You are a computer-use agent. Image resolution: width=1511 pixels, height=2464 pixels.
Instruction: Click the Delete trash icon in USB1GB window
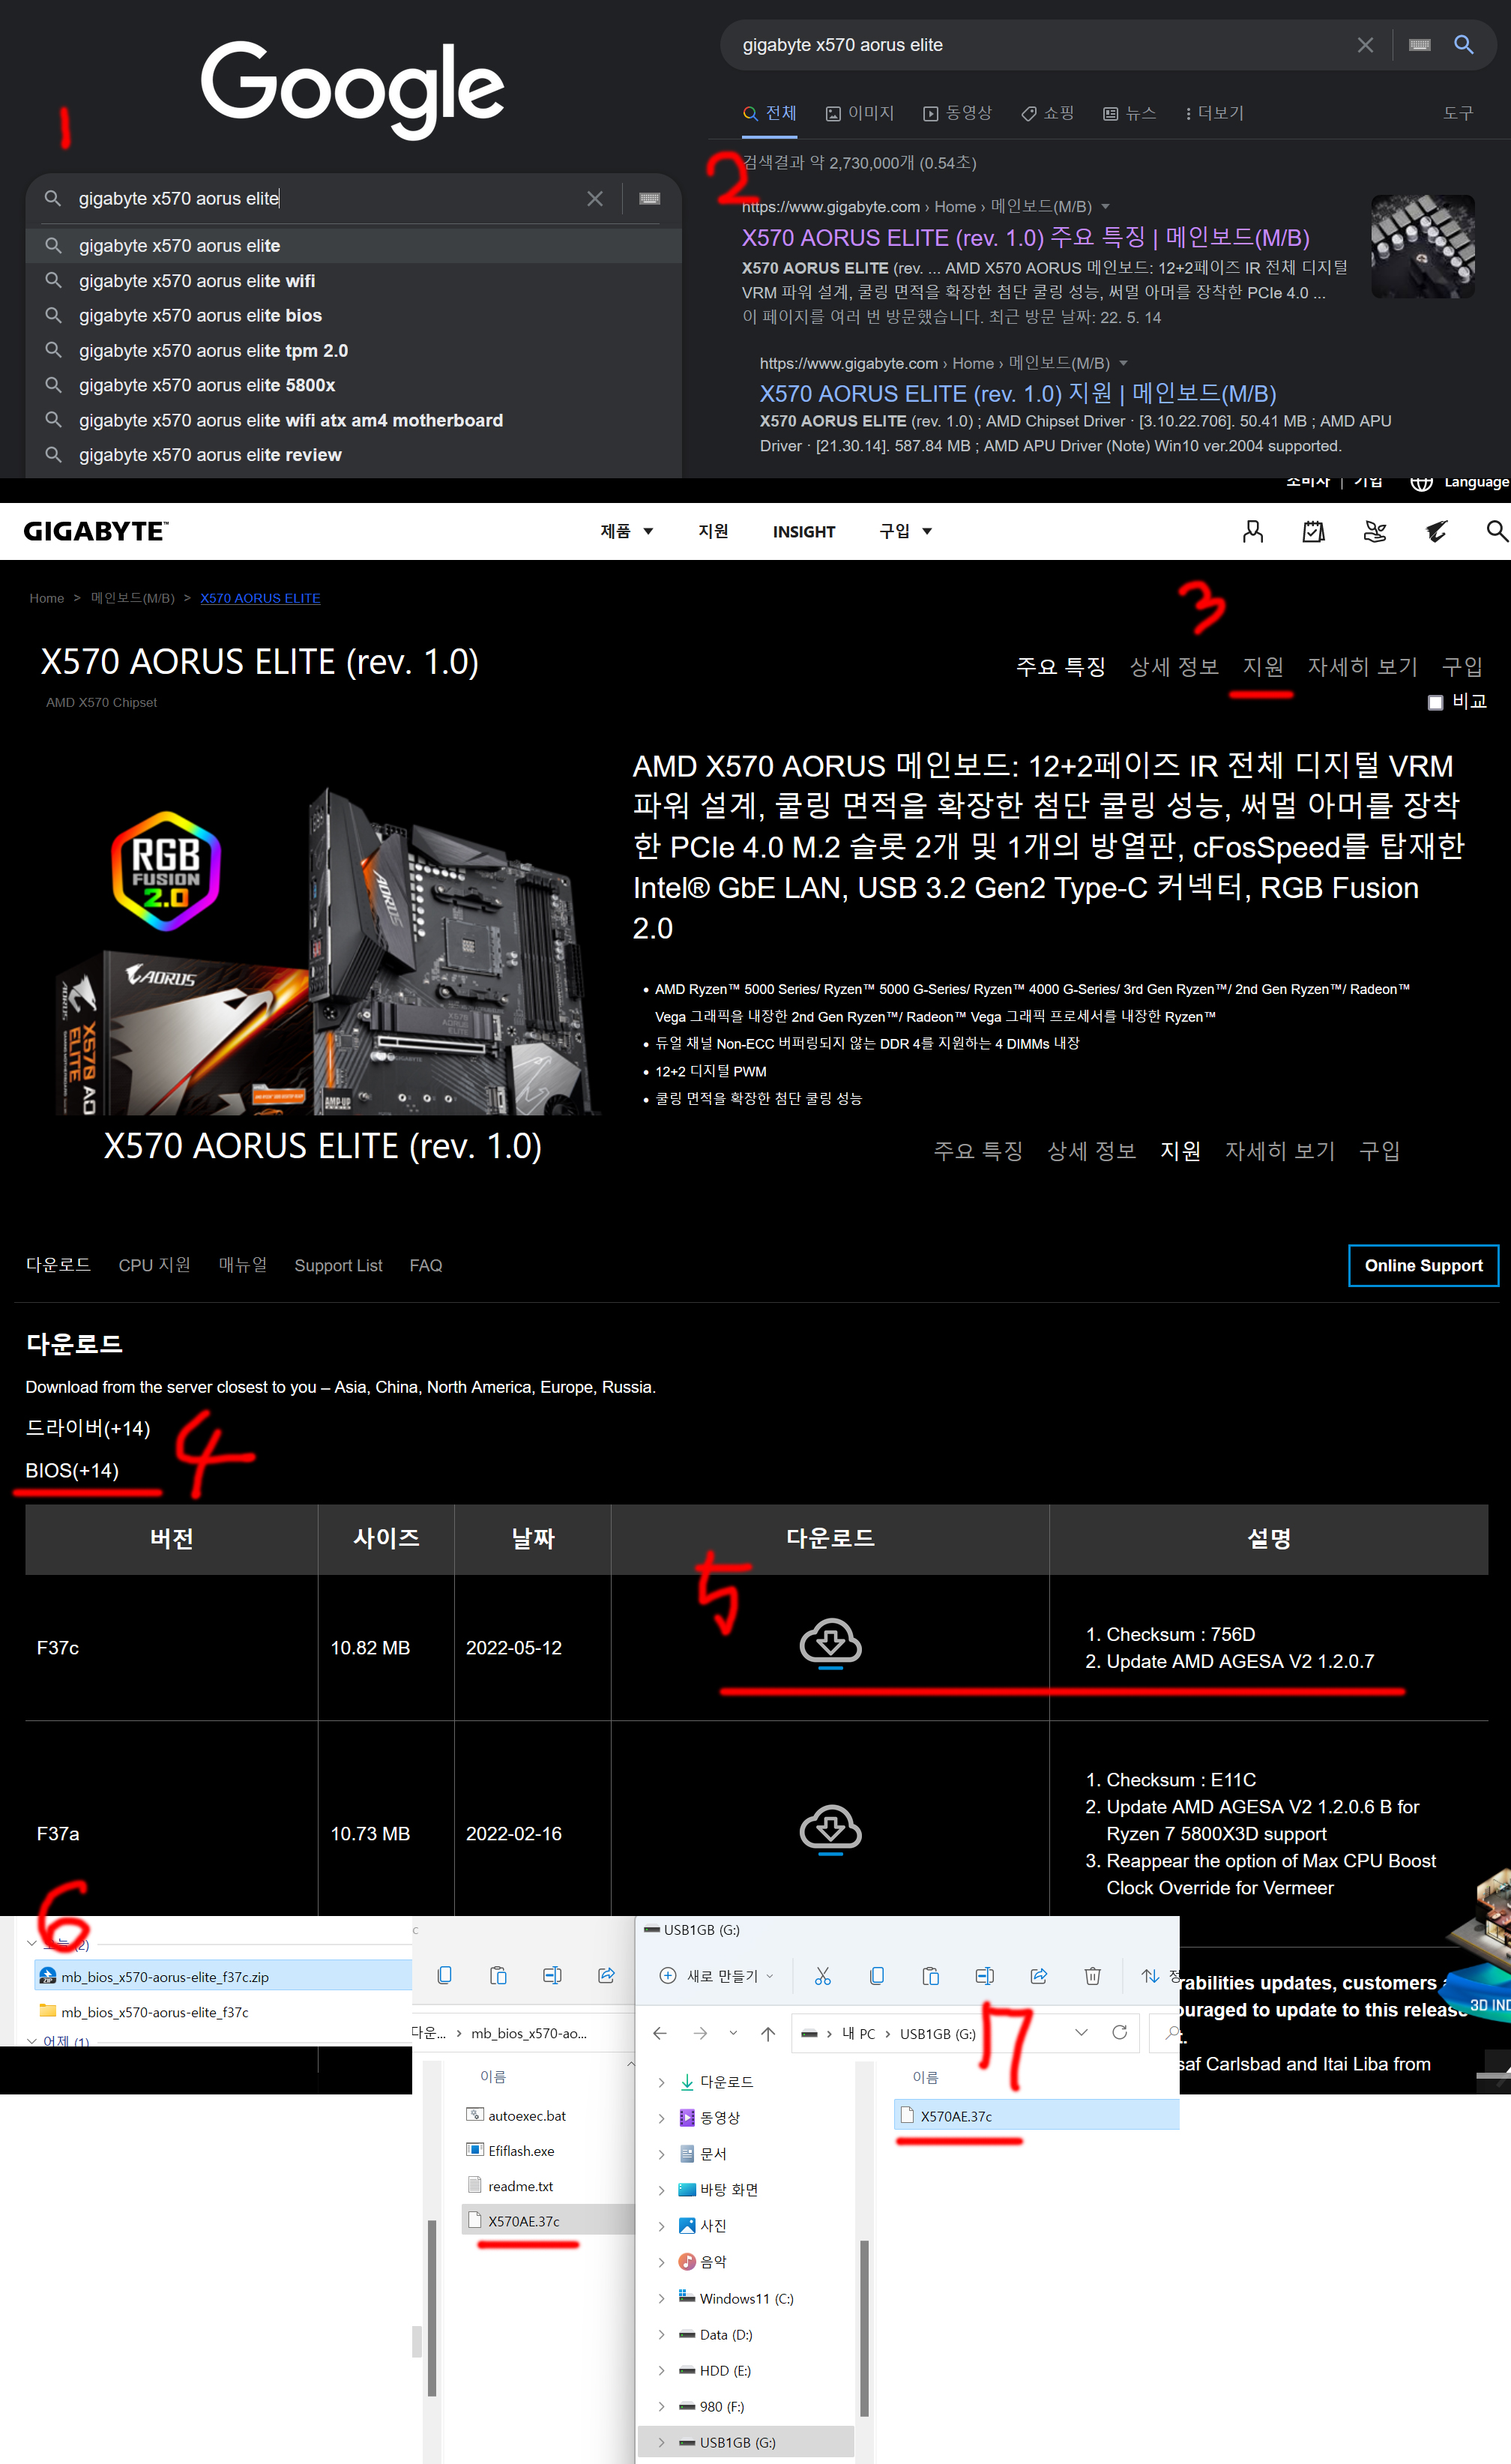point(1092,1975)
